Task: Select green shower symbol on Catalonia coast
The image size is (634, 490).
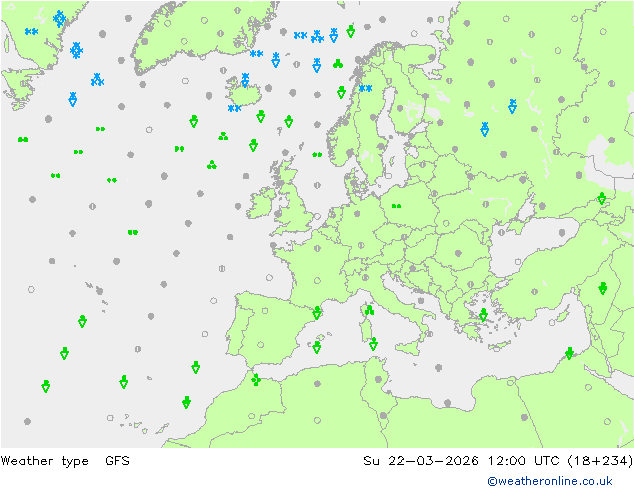Action: click(317, 313)
